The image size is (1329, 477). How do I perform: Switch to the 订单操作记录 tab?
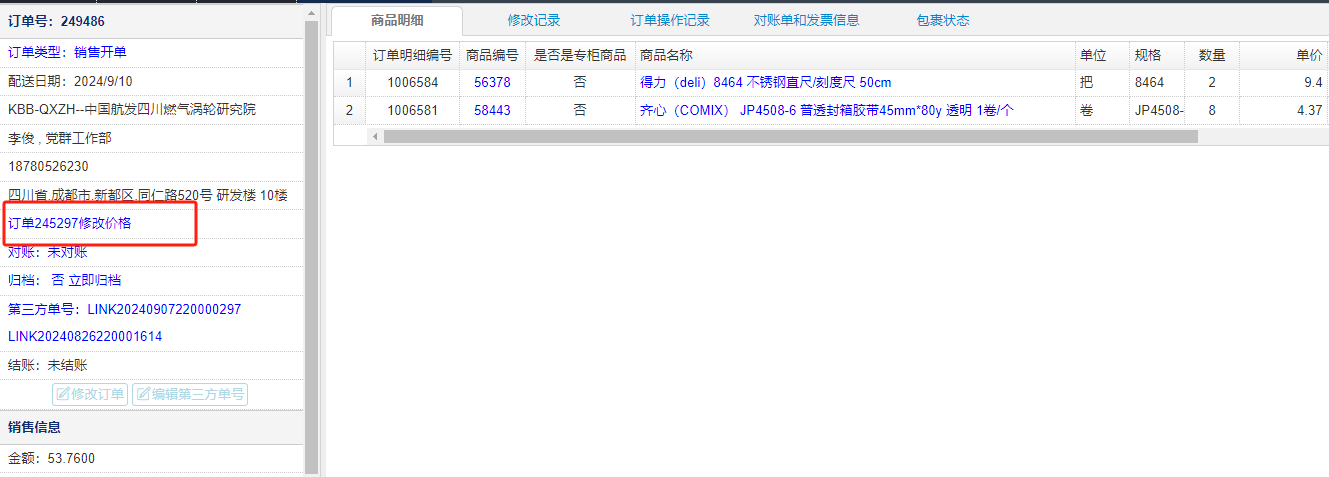[x=670, y=20]
